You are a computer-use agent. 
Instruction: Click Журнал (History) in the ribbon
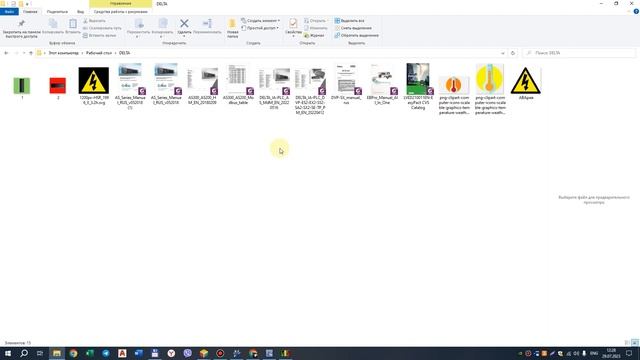(x=314, y=36)
